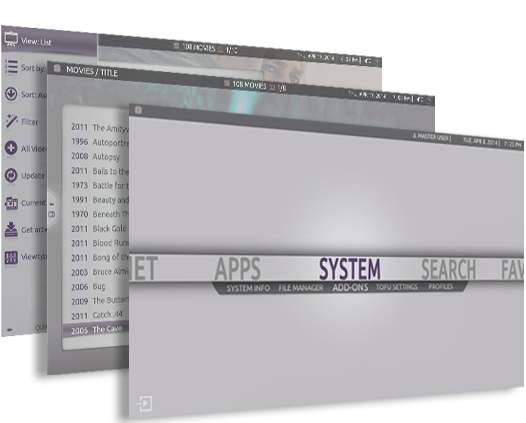Click the View: List presentation icon
The height and width of the screenshot is (423, 526).
[x=11, y=39]
